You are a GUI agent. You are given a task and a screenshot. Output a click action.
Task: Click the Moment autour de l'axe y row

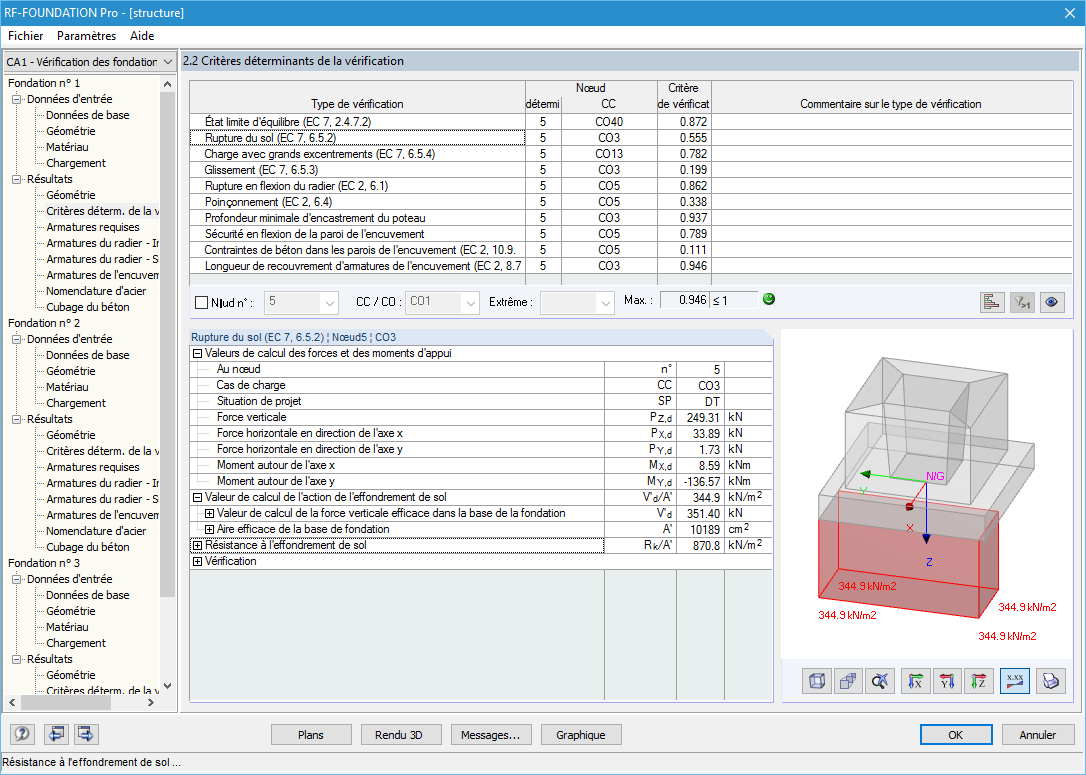(x=481, y=481)
